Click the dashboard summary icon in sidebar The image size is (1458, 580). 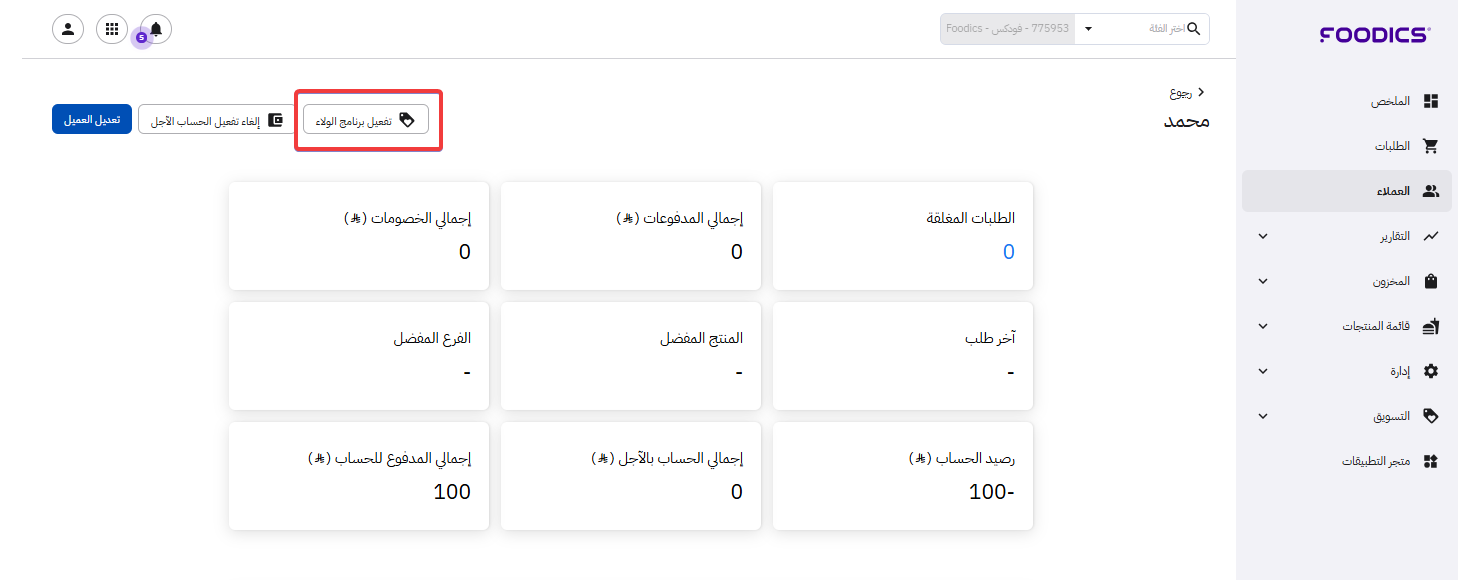coord(1431,101)
